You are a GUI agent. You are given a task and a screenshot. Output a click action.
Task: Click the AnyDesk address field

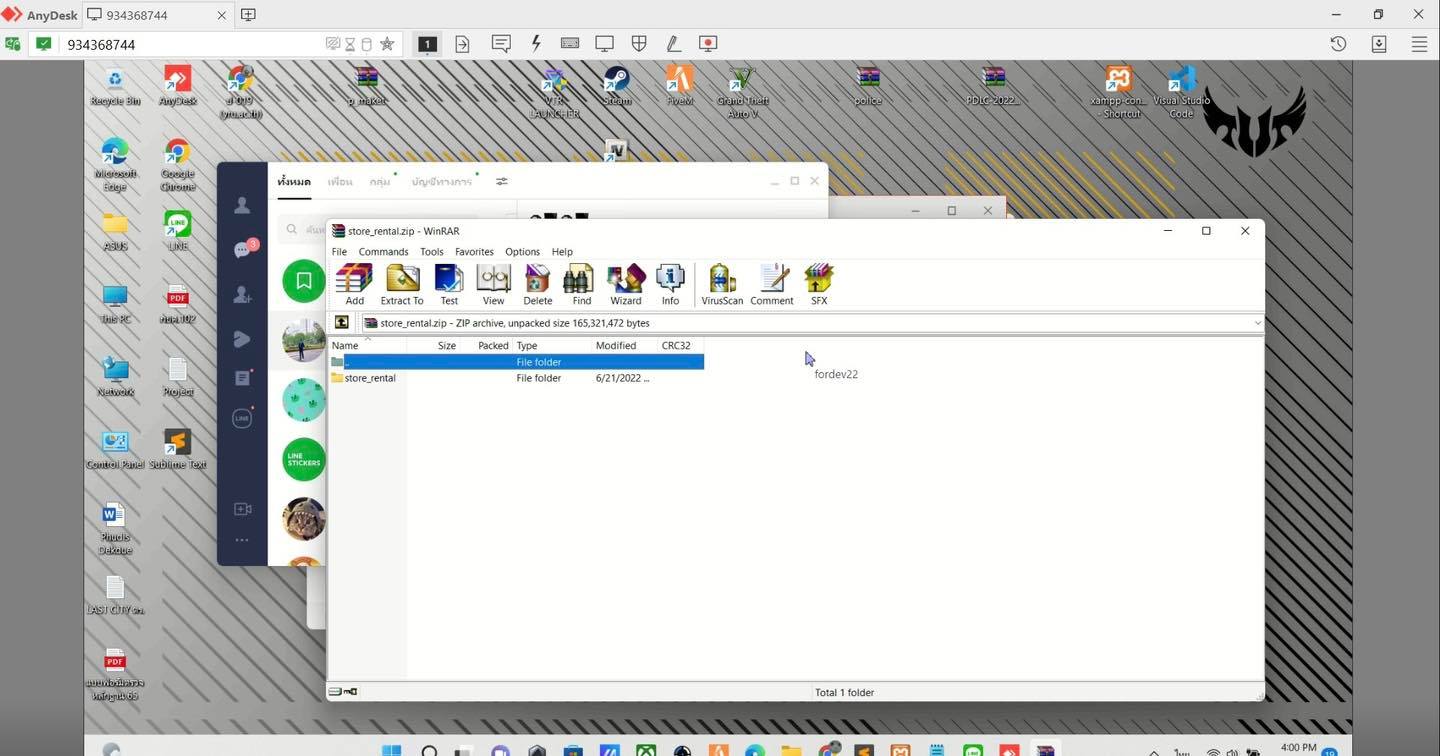[x=193, y=44]
